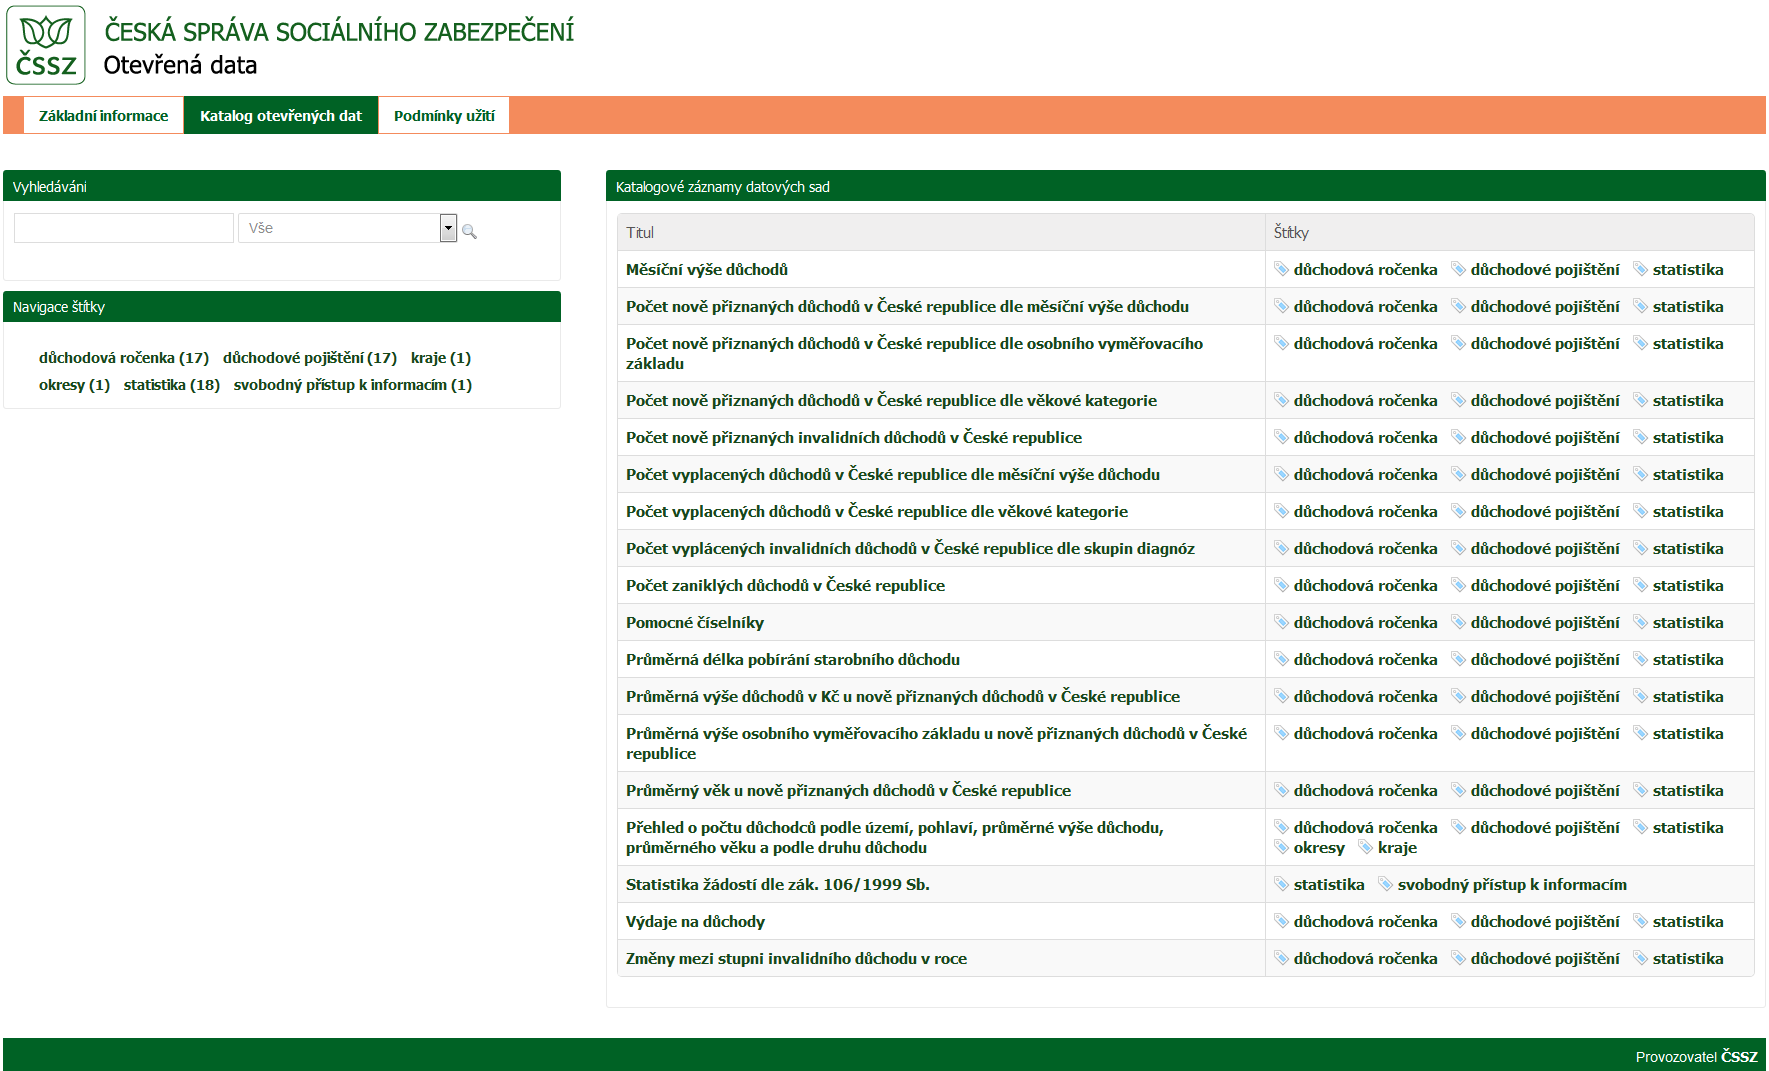Screen dimensions: 1769x1071
Task: Click statistika tag in Statistika žádostí row
Action: pyautogui.click(x=1329, y=884)
